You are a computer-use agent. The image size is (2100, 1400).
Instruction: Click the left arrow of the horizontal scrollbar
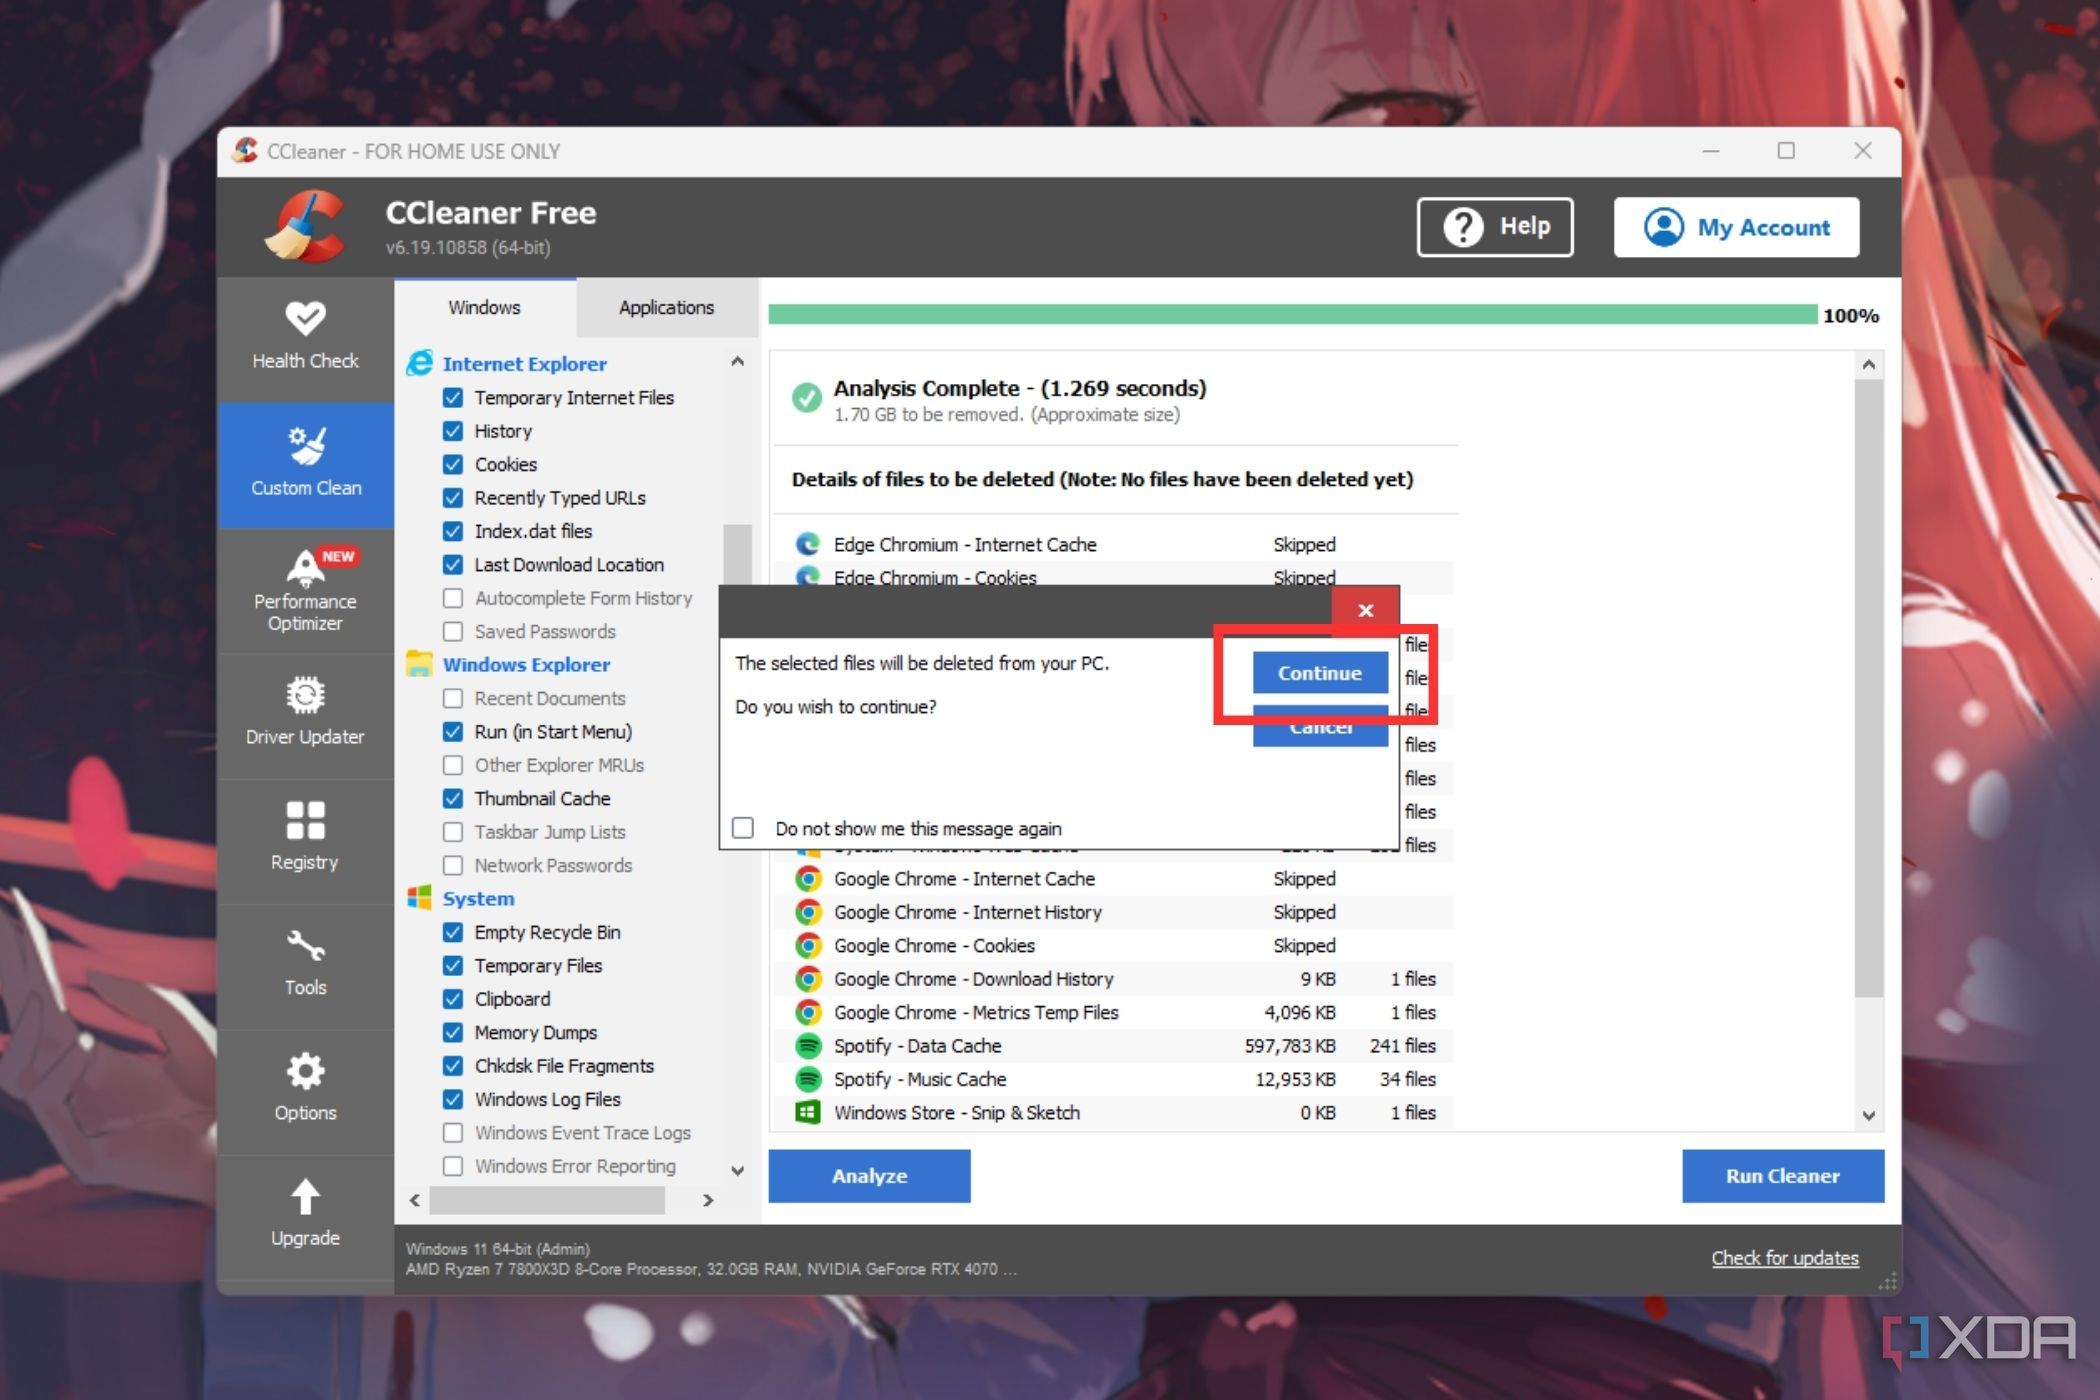tap(415, 1200)
